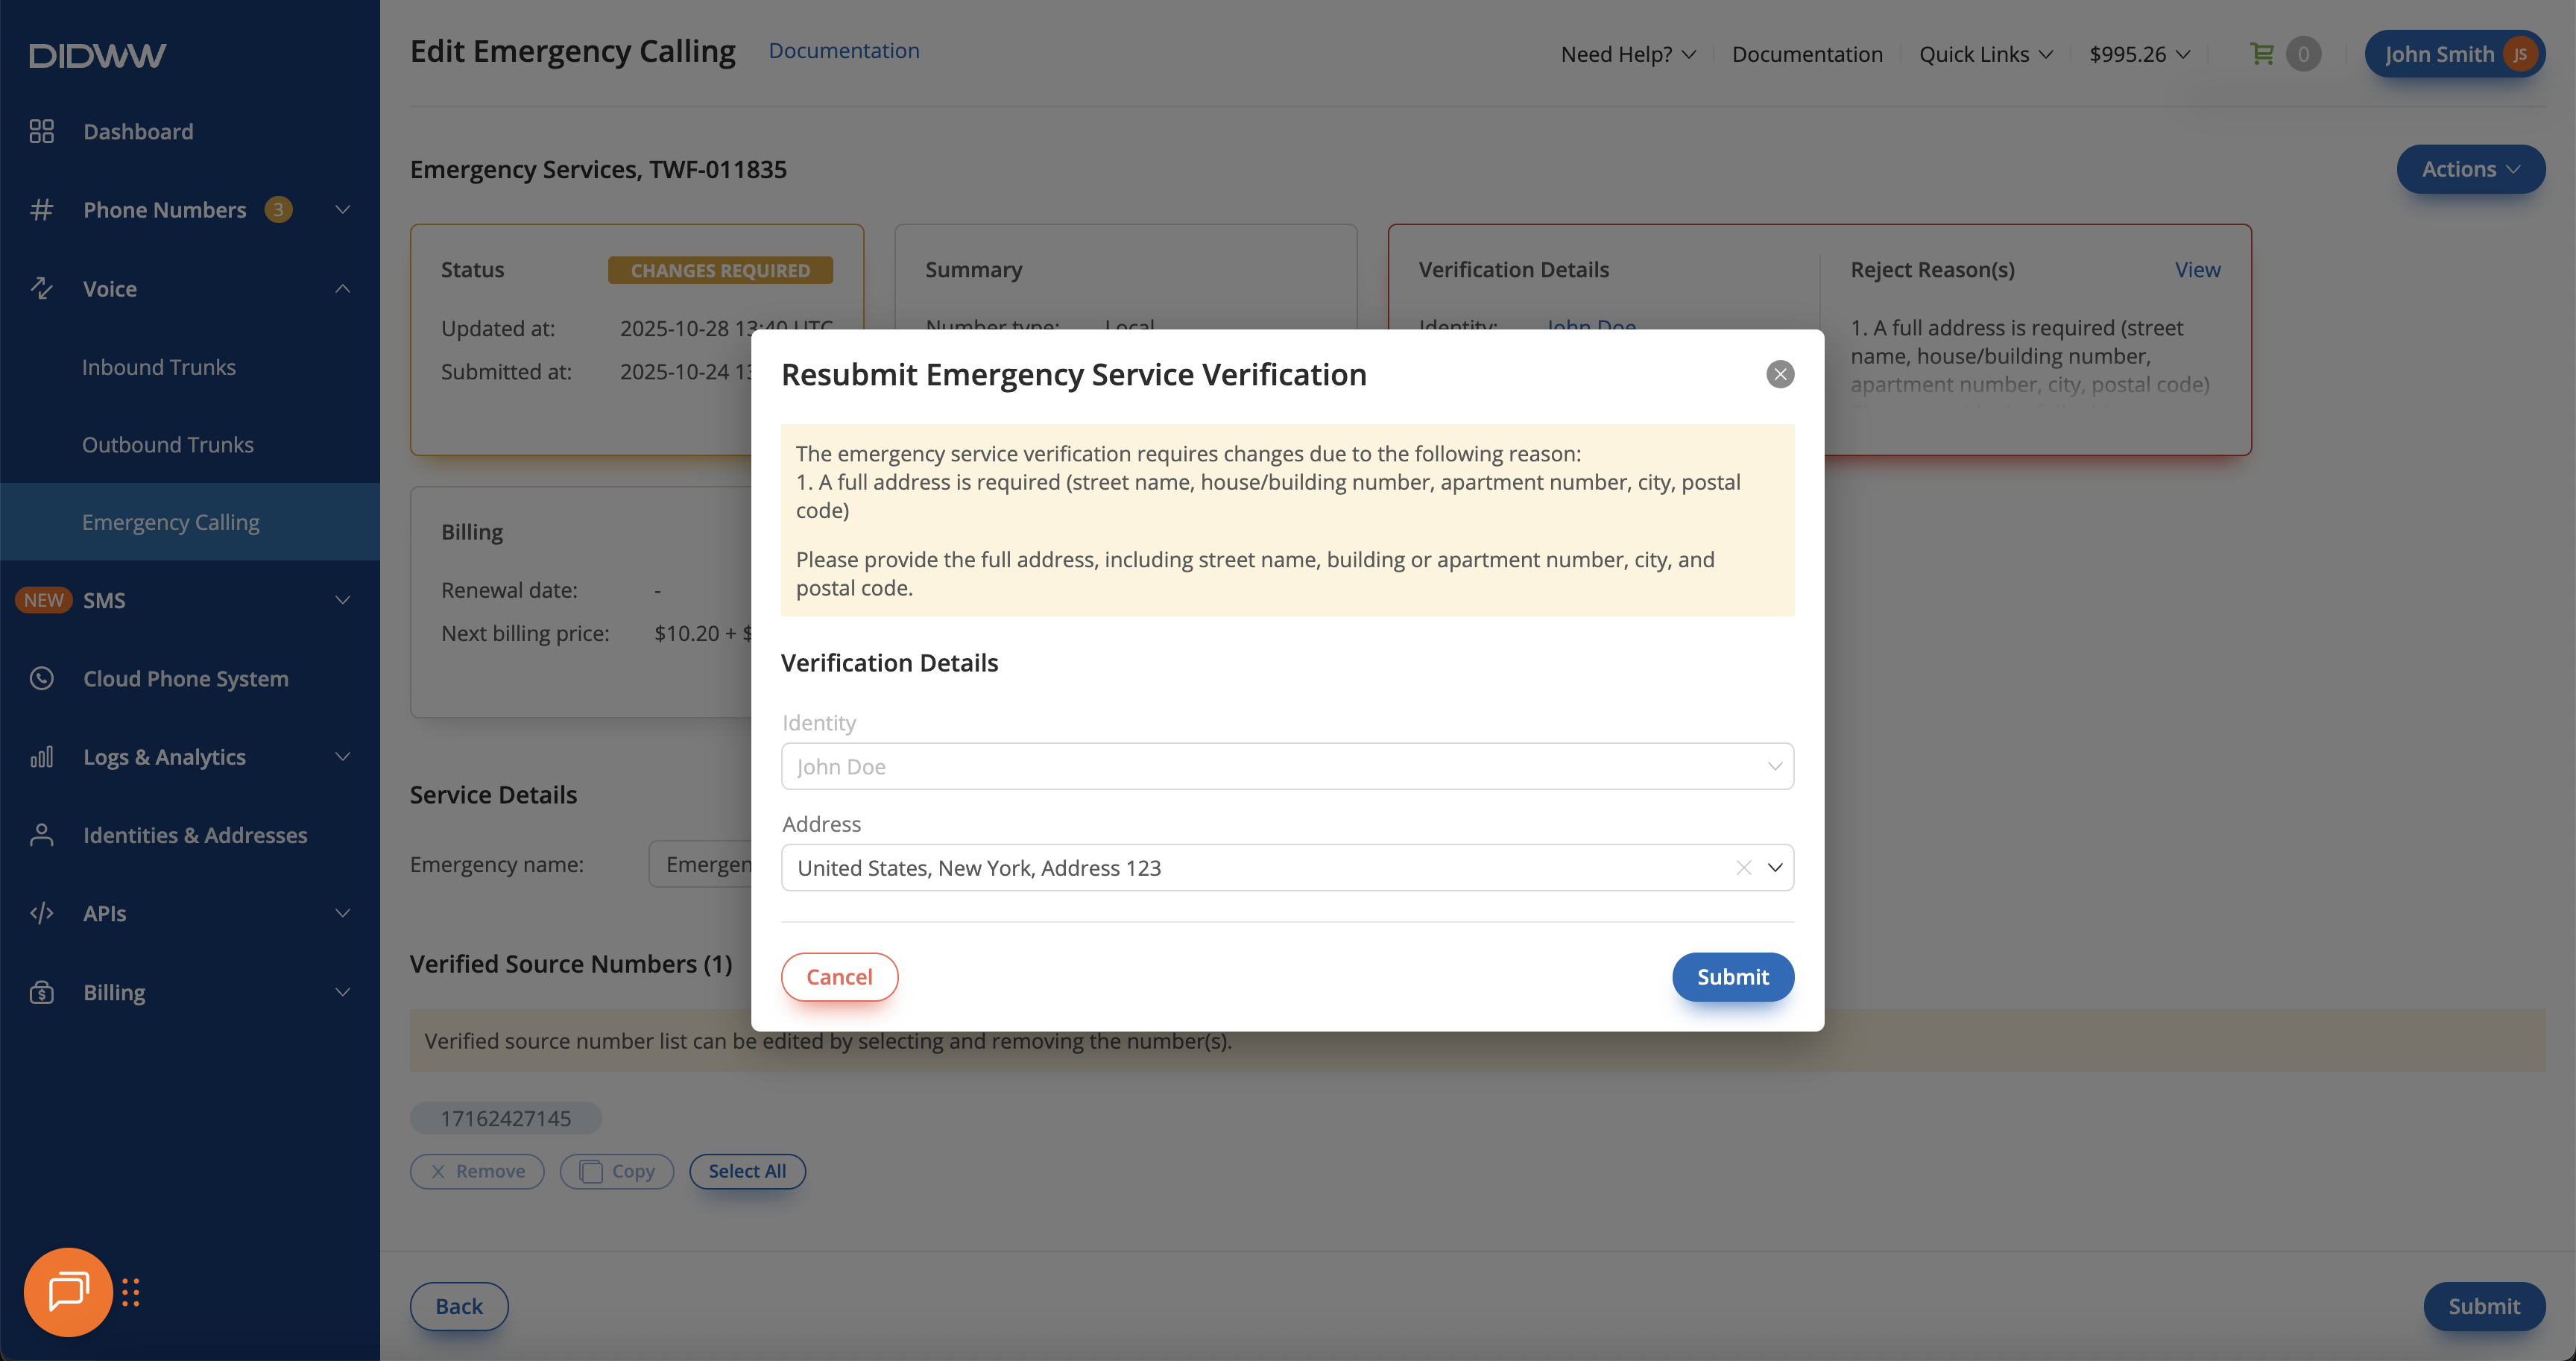The image size is (2576, 1361).
Task: Collapse the Voice menu section
Action: (x=342, y=289)
